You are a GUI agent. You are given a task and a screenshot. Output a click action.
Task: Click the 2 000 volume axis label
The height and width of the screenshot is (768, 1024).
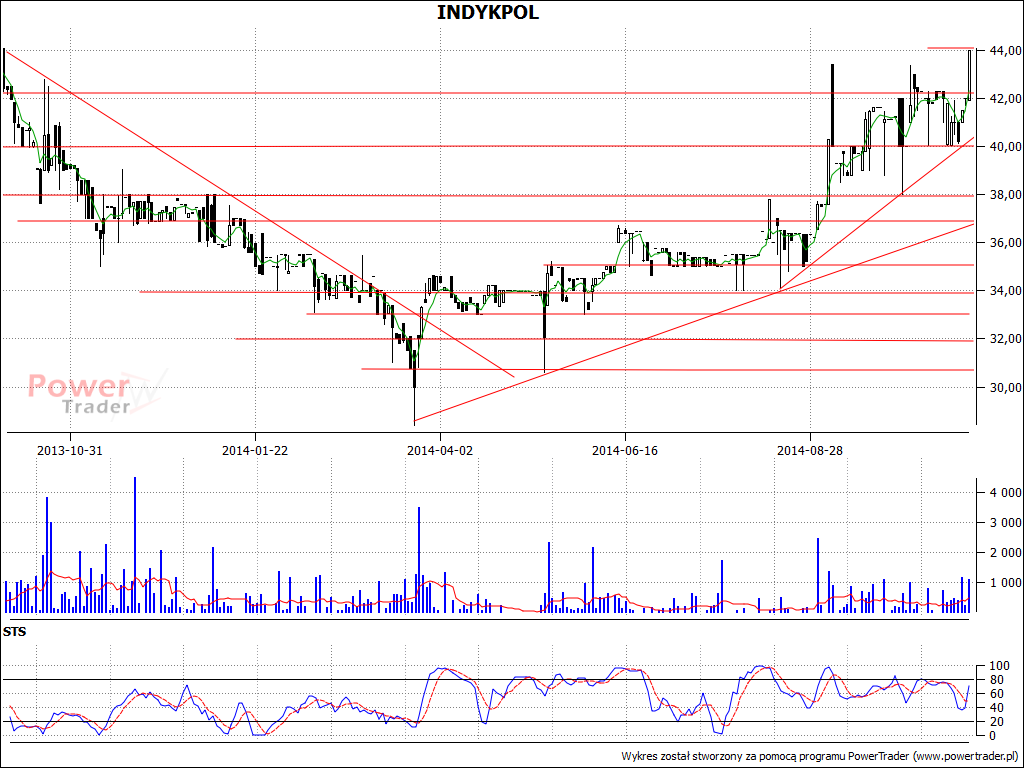1005,552
